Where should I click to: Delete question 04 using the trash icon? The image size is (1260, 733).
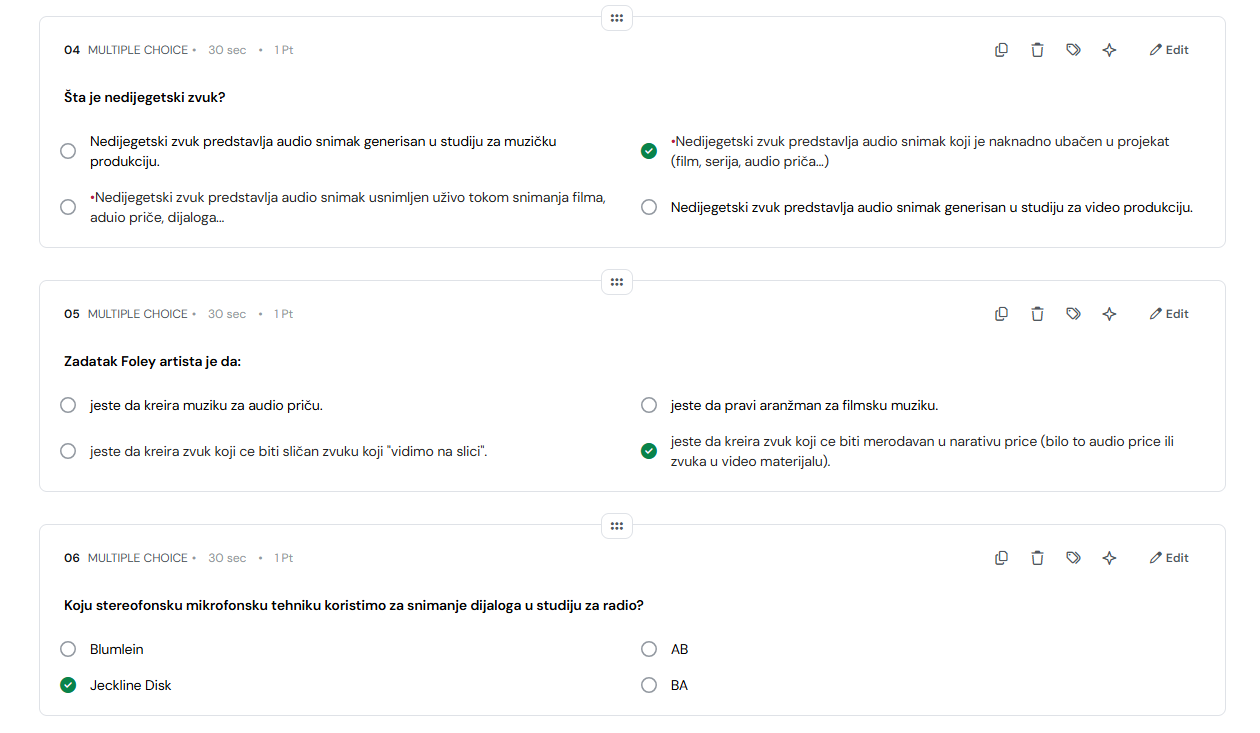[x=1037, y=50]
